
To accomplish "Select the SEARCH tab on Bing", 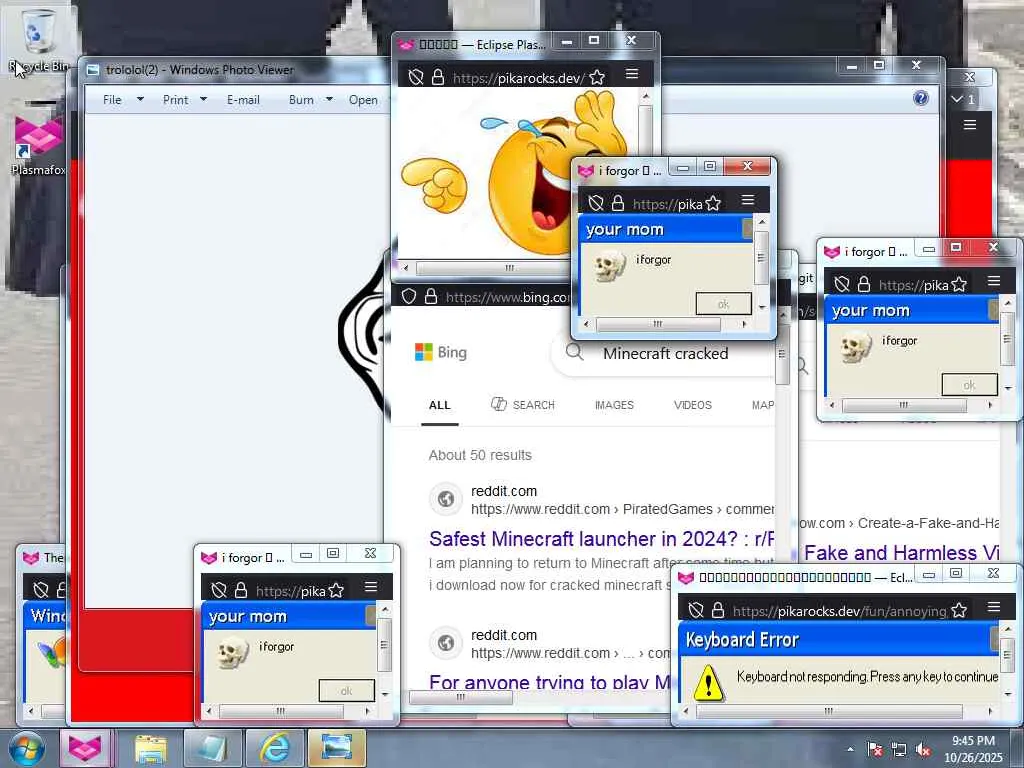I will [522, 405].
